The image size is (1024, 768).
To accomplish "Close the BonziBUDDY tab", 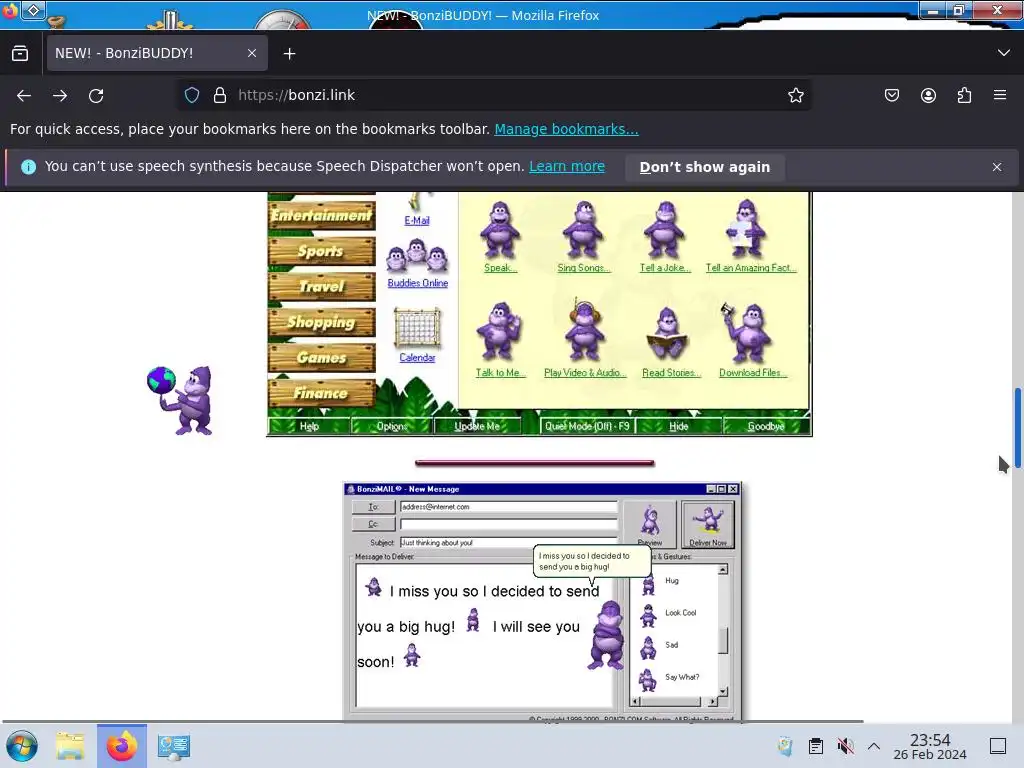I will pos(252,54).
